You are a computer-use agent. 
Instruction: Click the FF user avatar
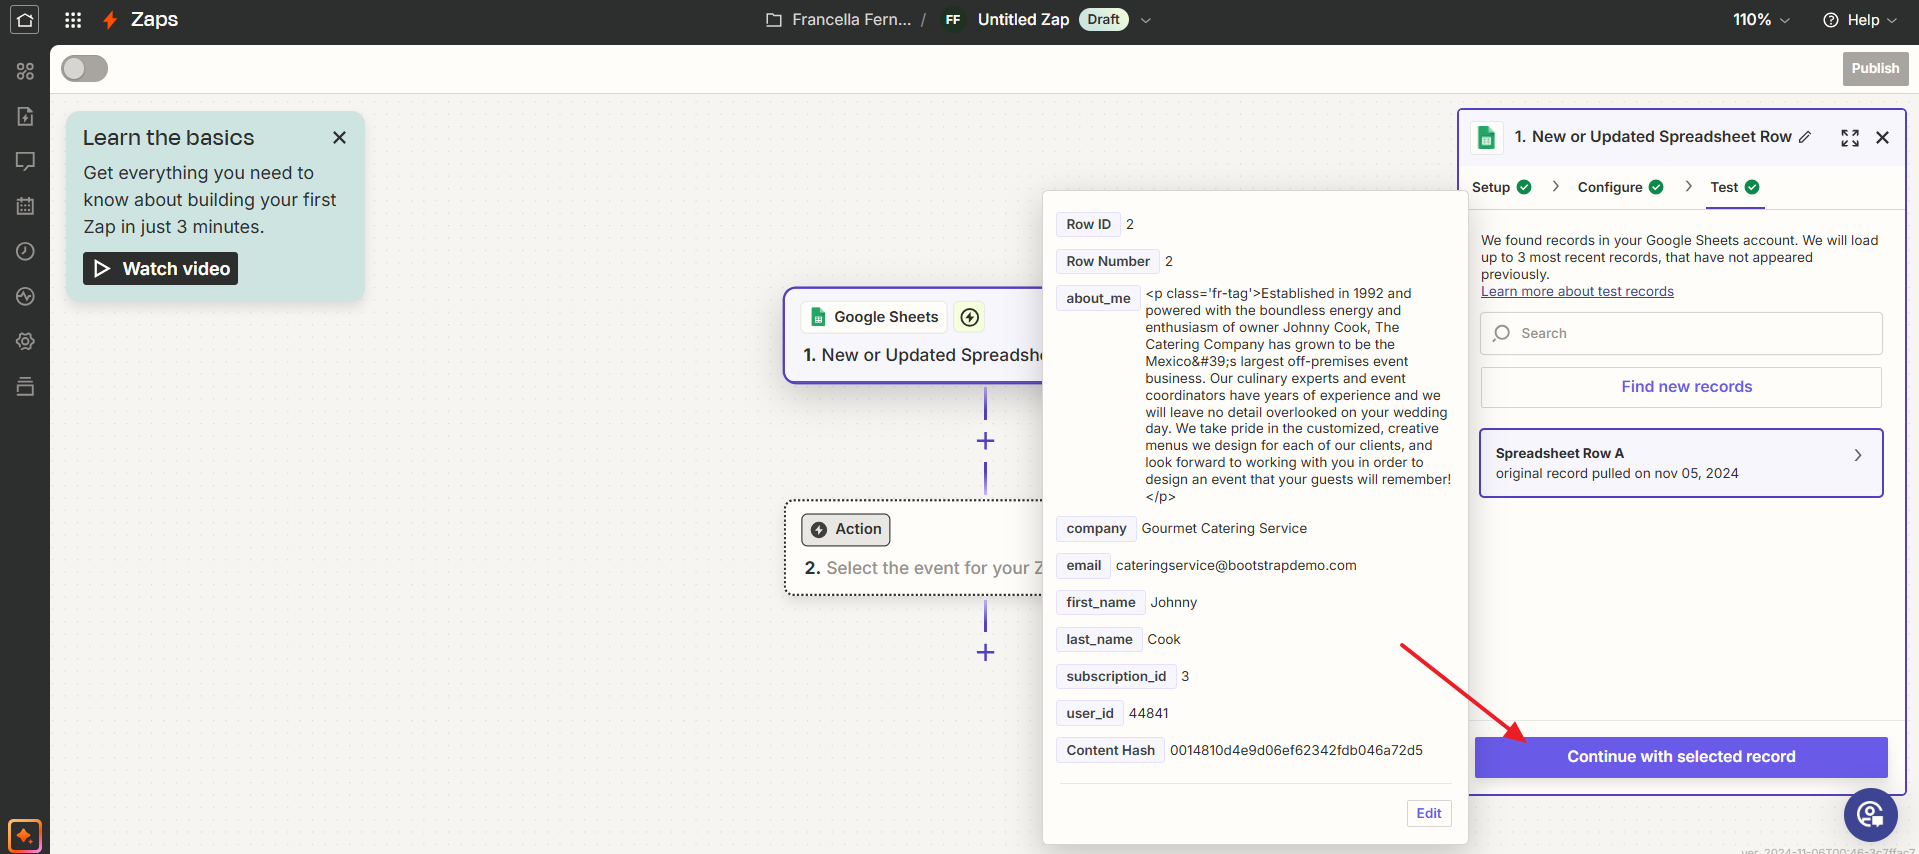(x=953, y=20)
